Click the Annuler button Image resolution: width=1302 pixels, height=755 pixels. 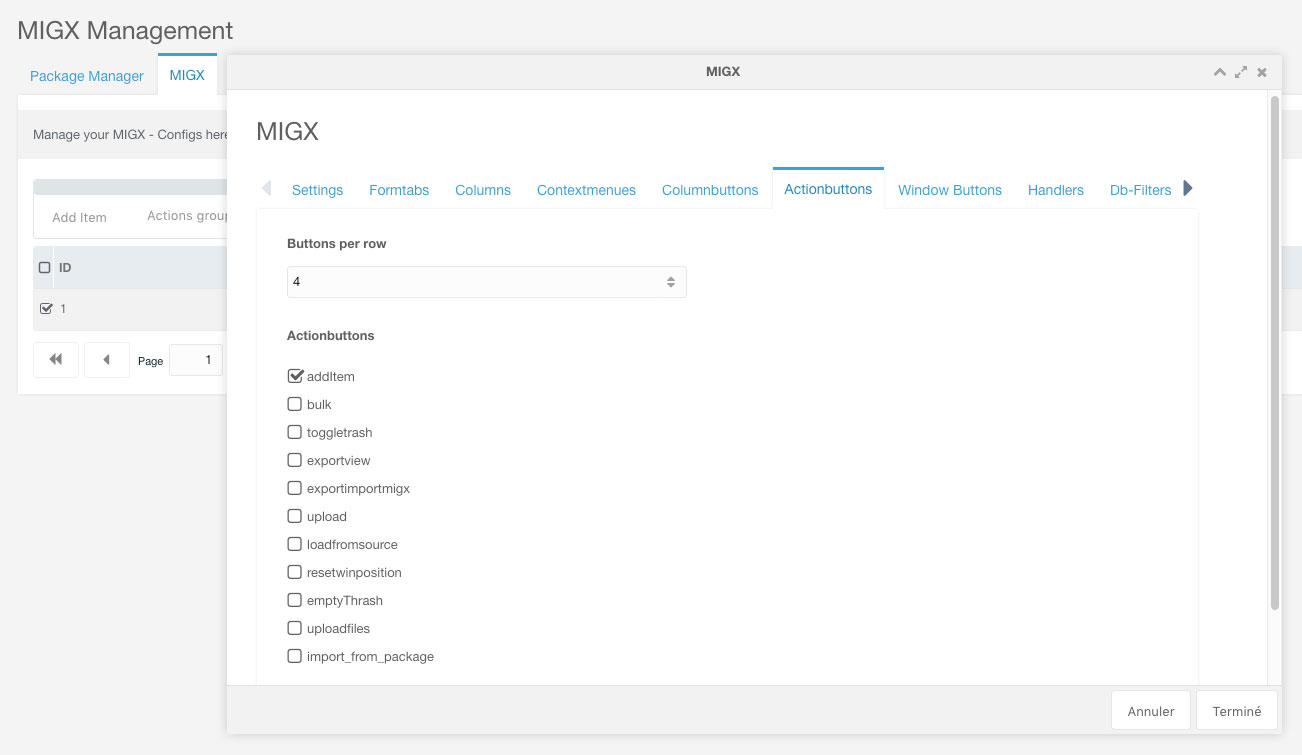coord(1151,710)
